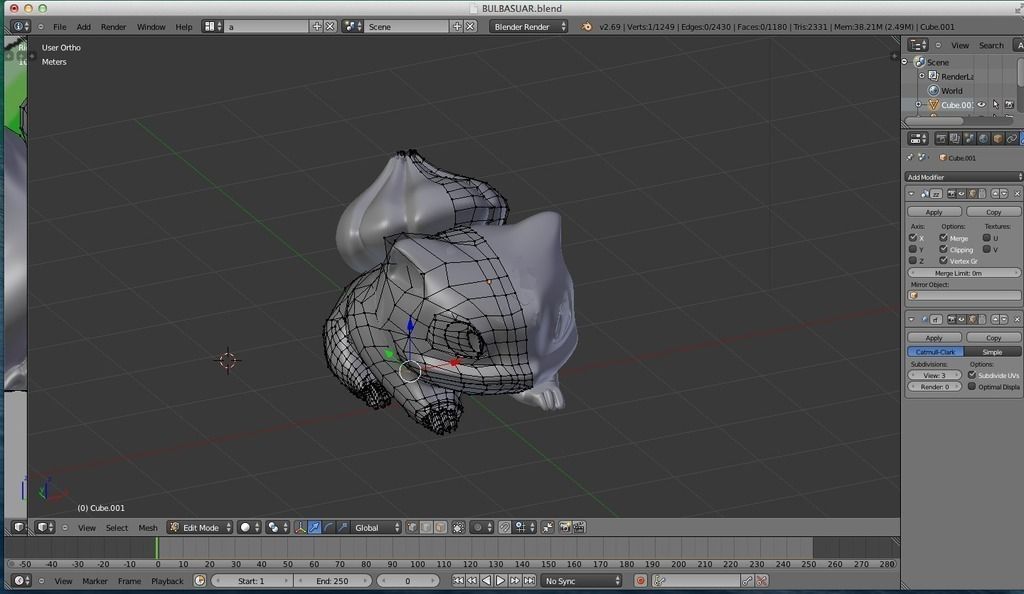Click the screen layout browse icon
The image size is (1024, 594).
[x=212, y=26]
